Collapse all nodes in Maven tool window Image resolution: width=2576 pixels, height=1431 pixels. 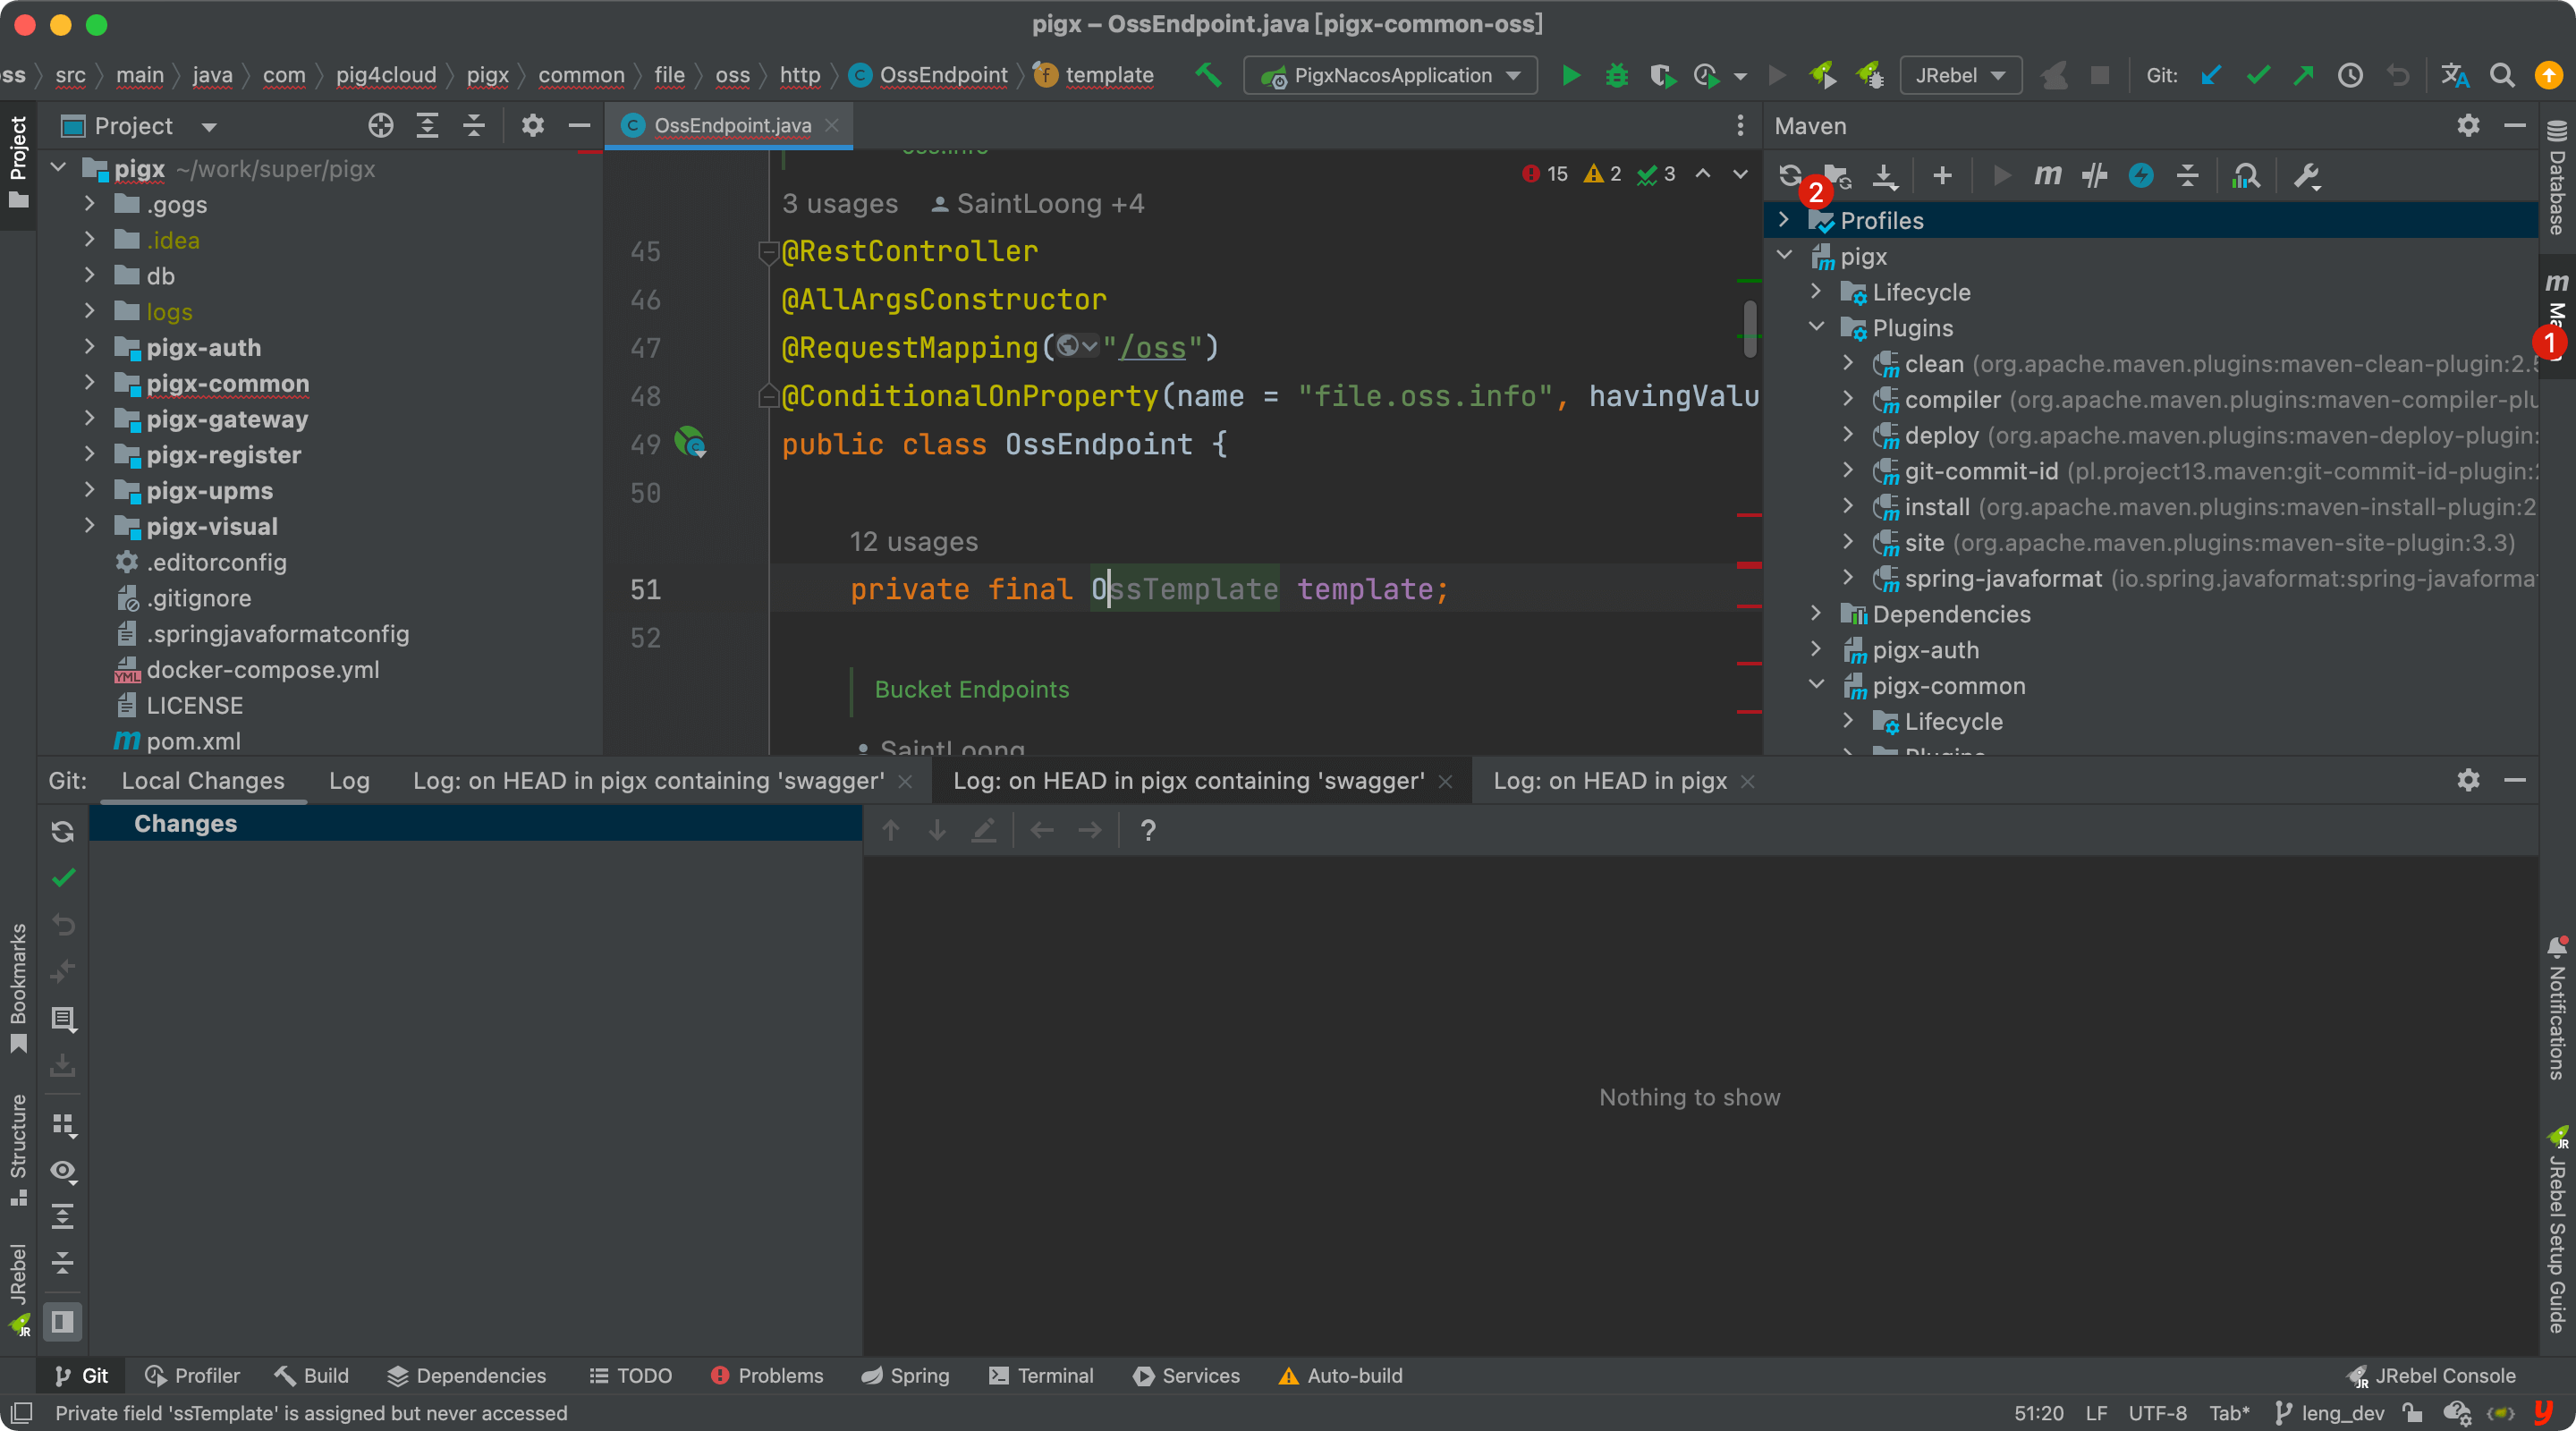[x=2187, y=176]
